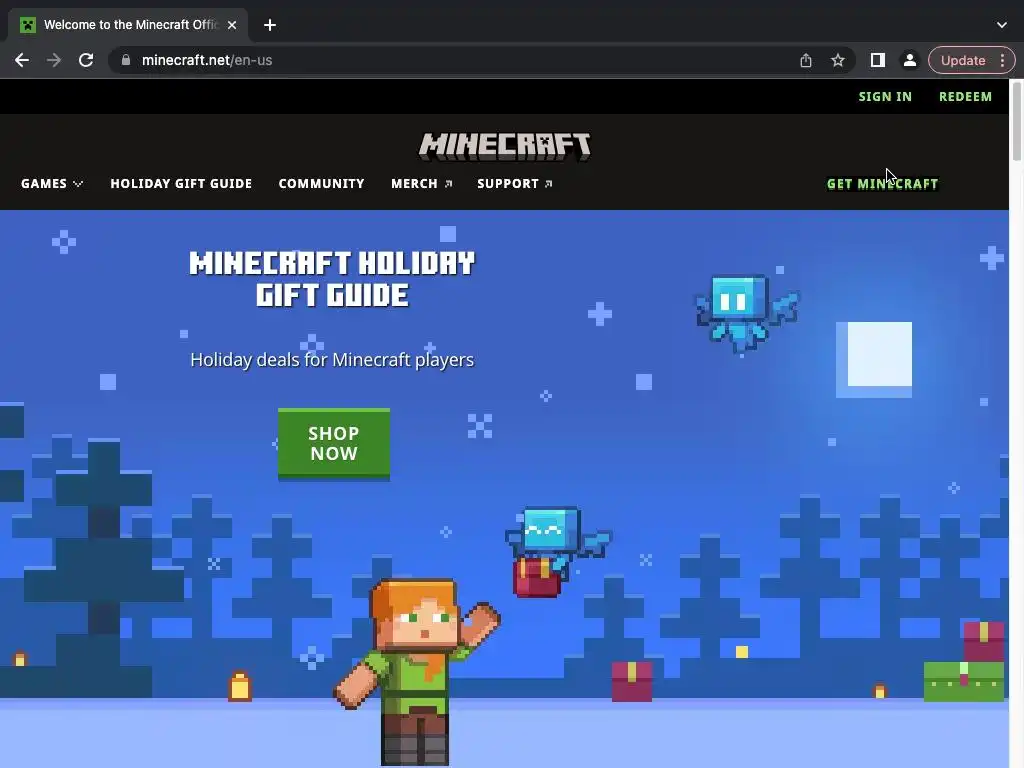The image size is (1024, 768).
Task: Click the creeper favicon on the tab
Action: coord(27,25)
